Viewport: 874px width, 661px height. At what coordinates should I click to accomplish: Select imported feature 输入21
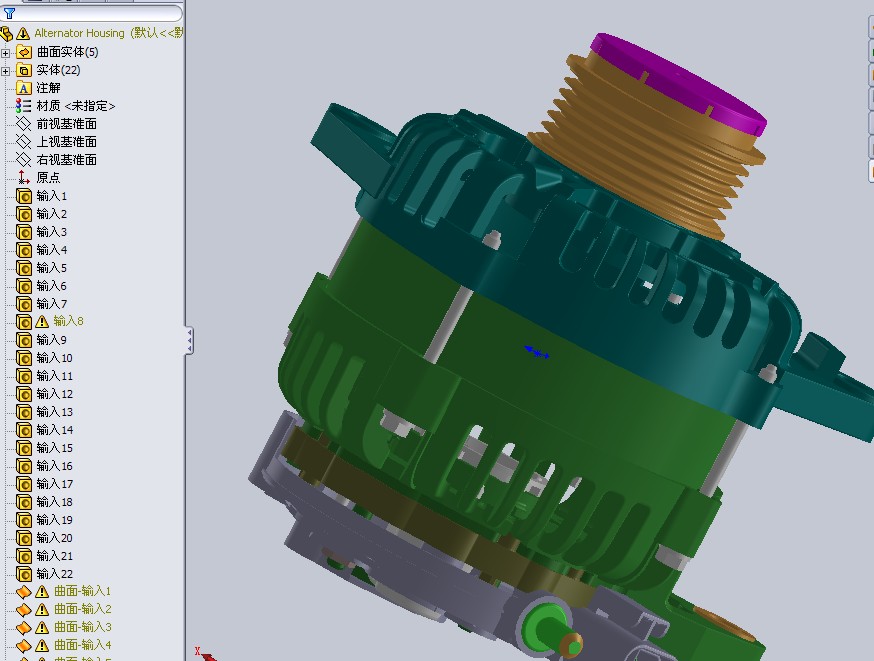(x=55, y=556)
